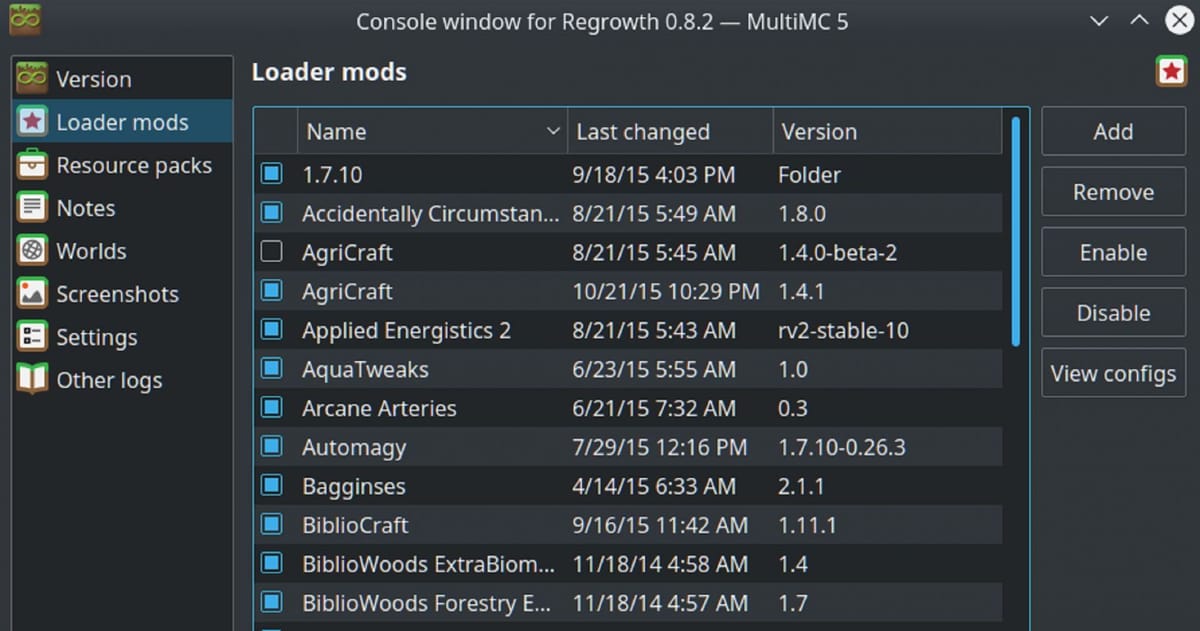
Task: Click the red star icon above the buttons
Action: [x=1171, y=71]
